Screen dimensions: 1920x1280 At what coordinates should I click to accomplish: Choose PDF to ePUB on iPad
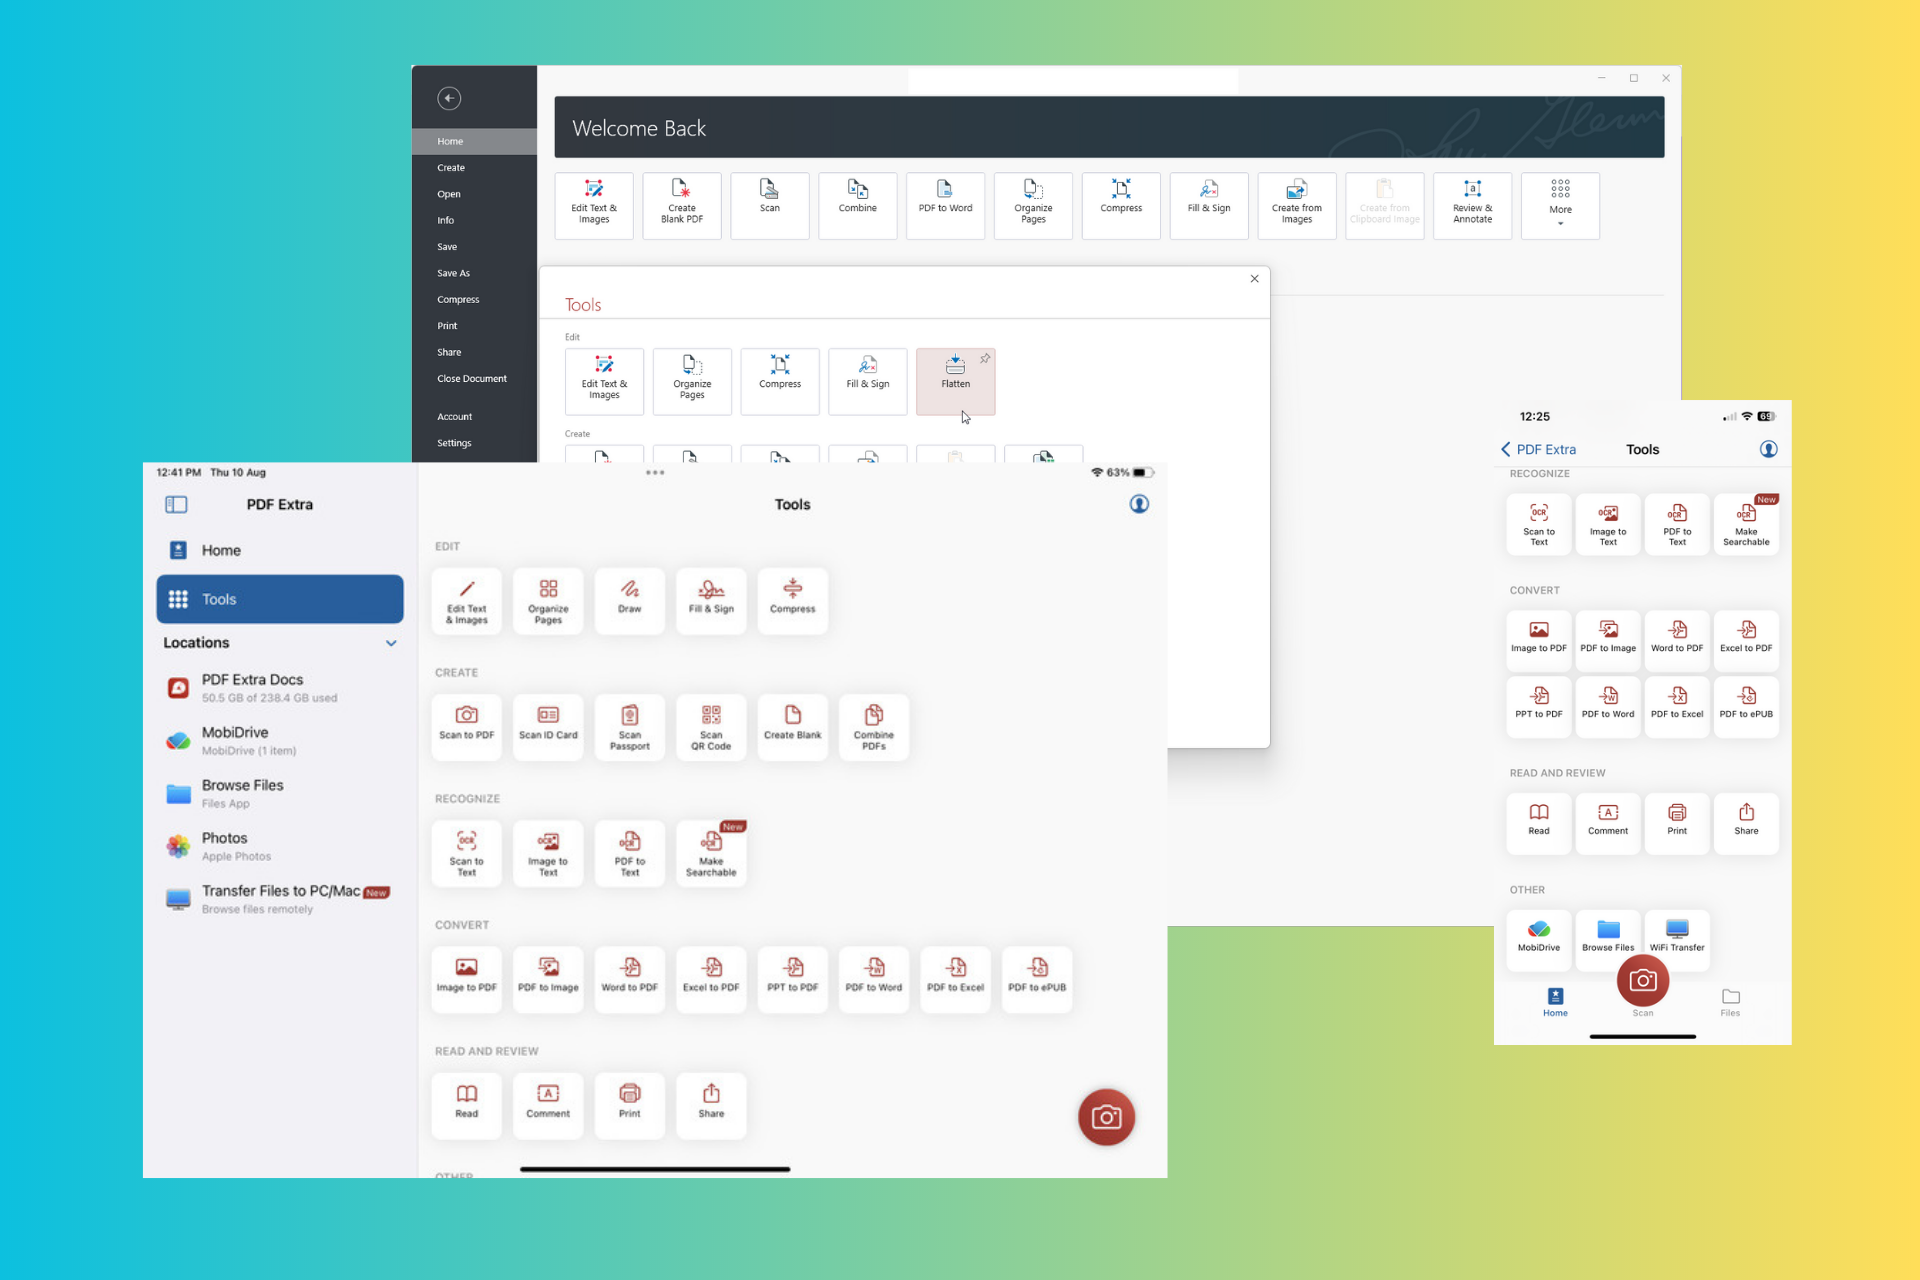(x=1037, y=979)
